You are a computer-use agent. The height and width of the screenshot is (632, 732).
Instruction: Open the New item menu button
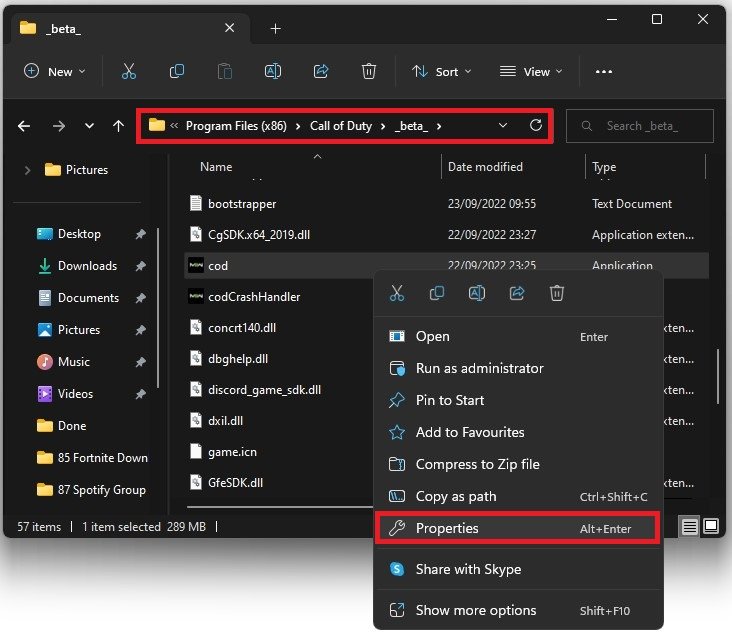(x=54, y=71)
